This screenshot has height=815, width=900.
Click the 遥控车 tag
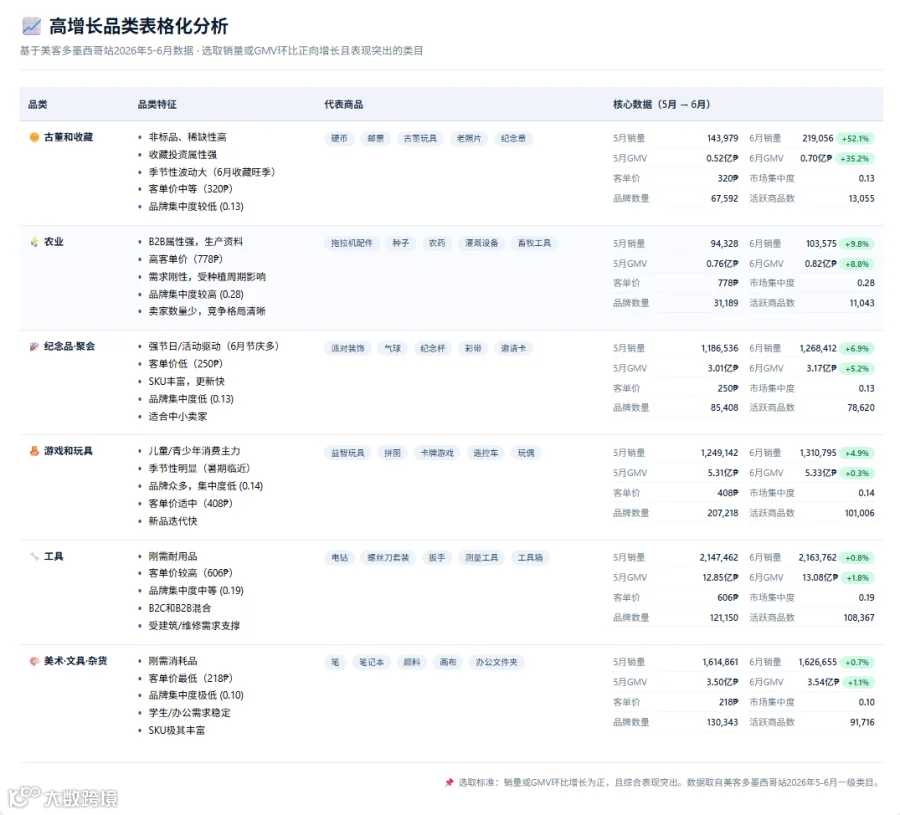tap(486, 453)
